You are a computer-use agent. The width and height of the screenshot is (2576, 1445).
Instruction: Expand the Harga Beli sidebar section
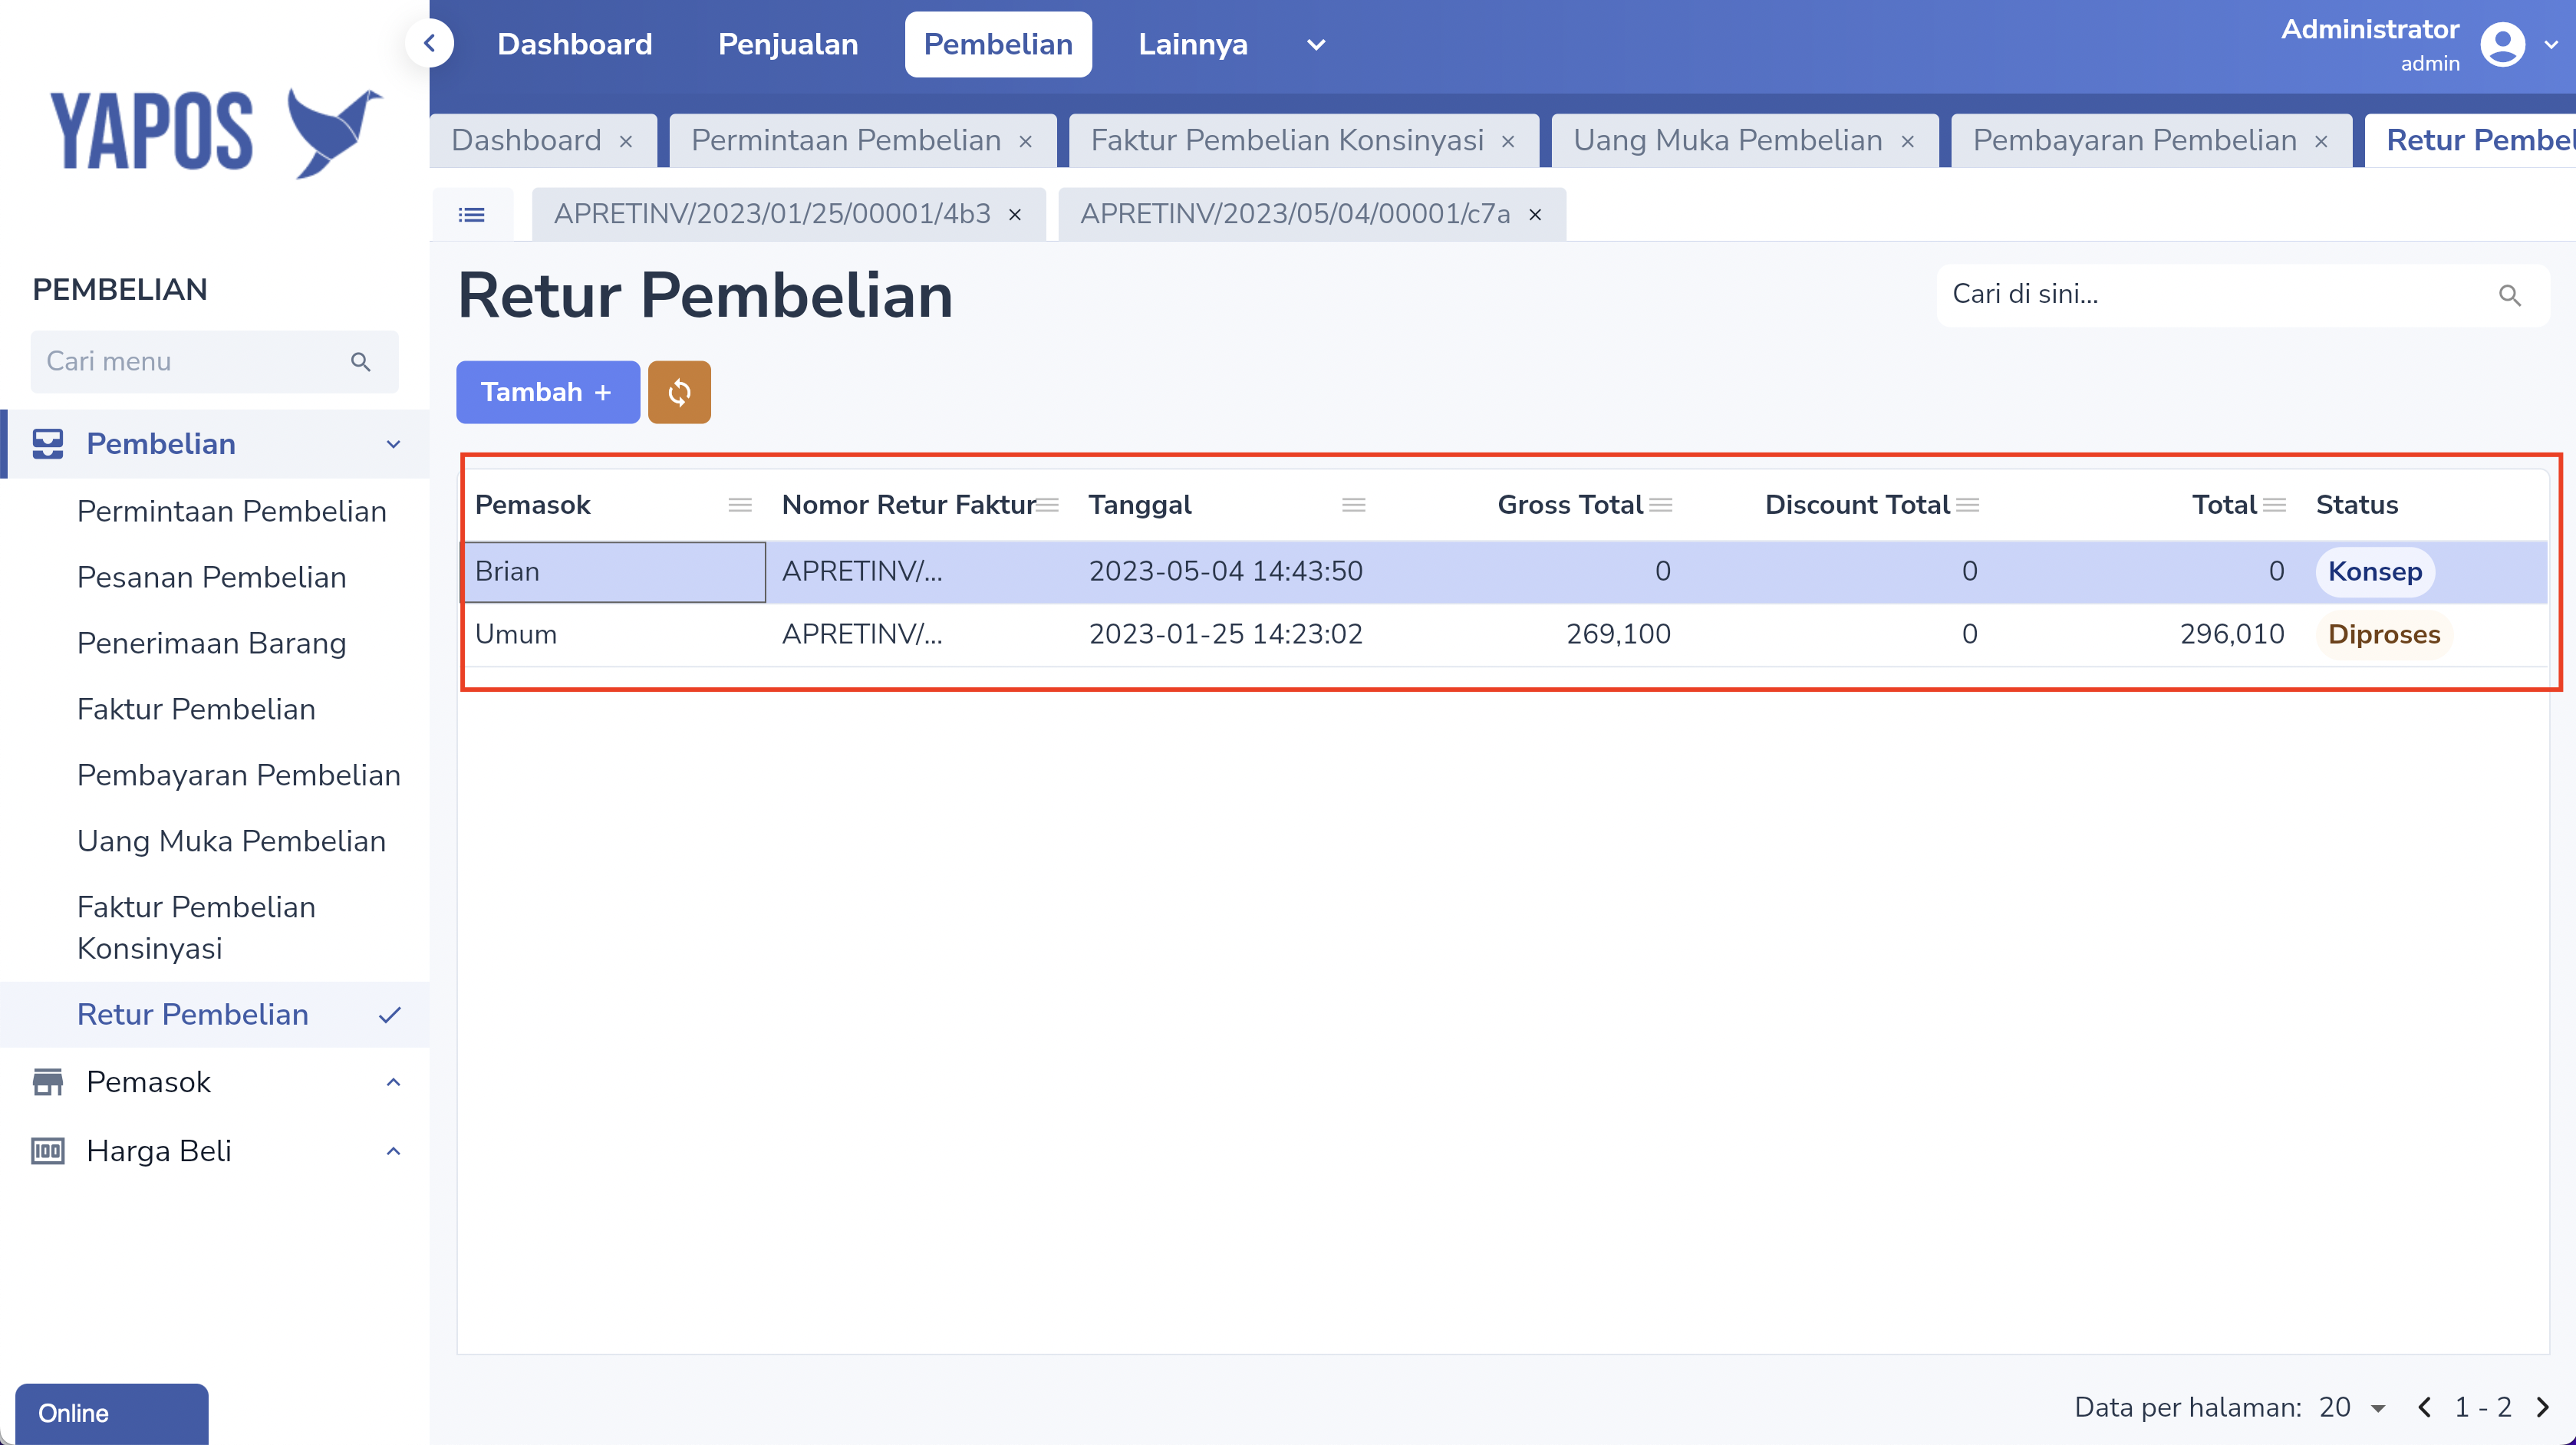pyautogui.click(x=394, y=1151)
